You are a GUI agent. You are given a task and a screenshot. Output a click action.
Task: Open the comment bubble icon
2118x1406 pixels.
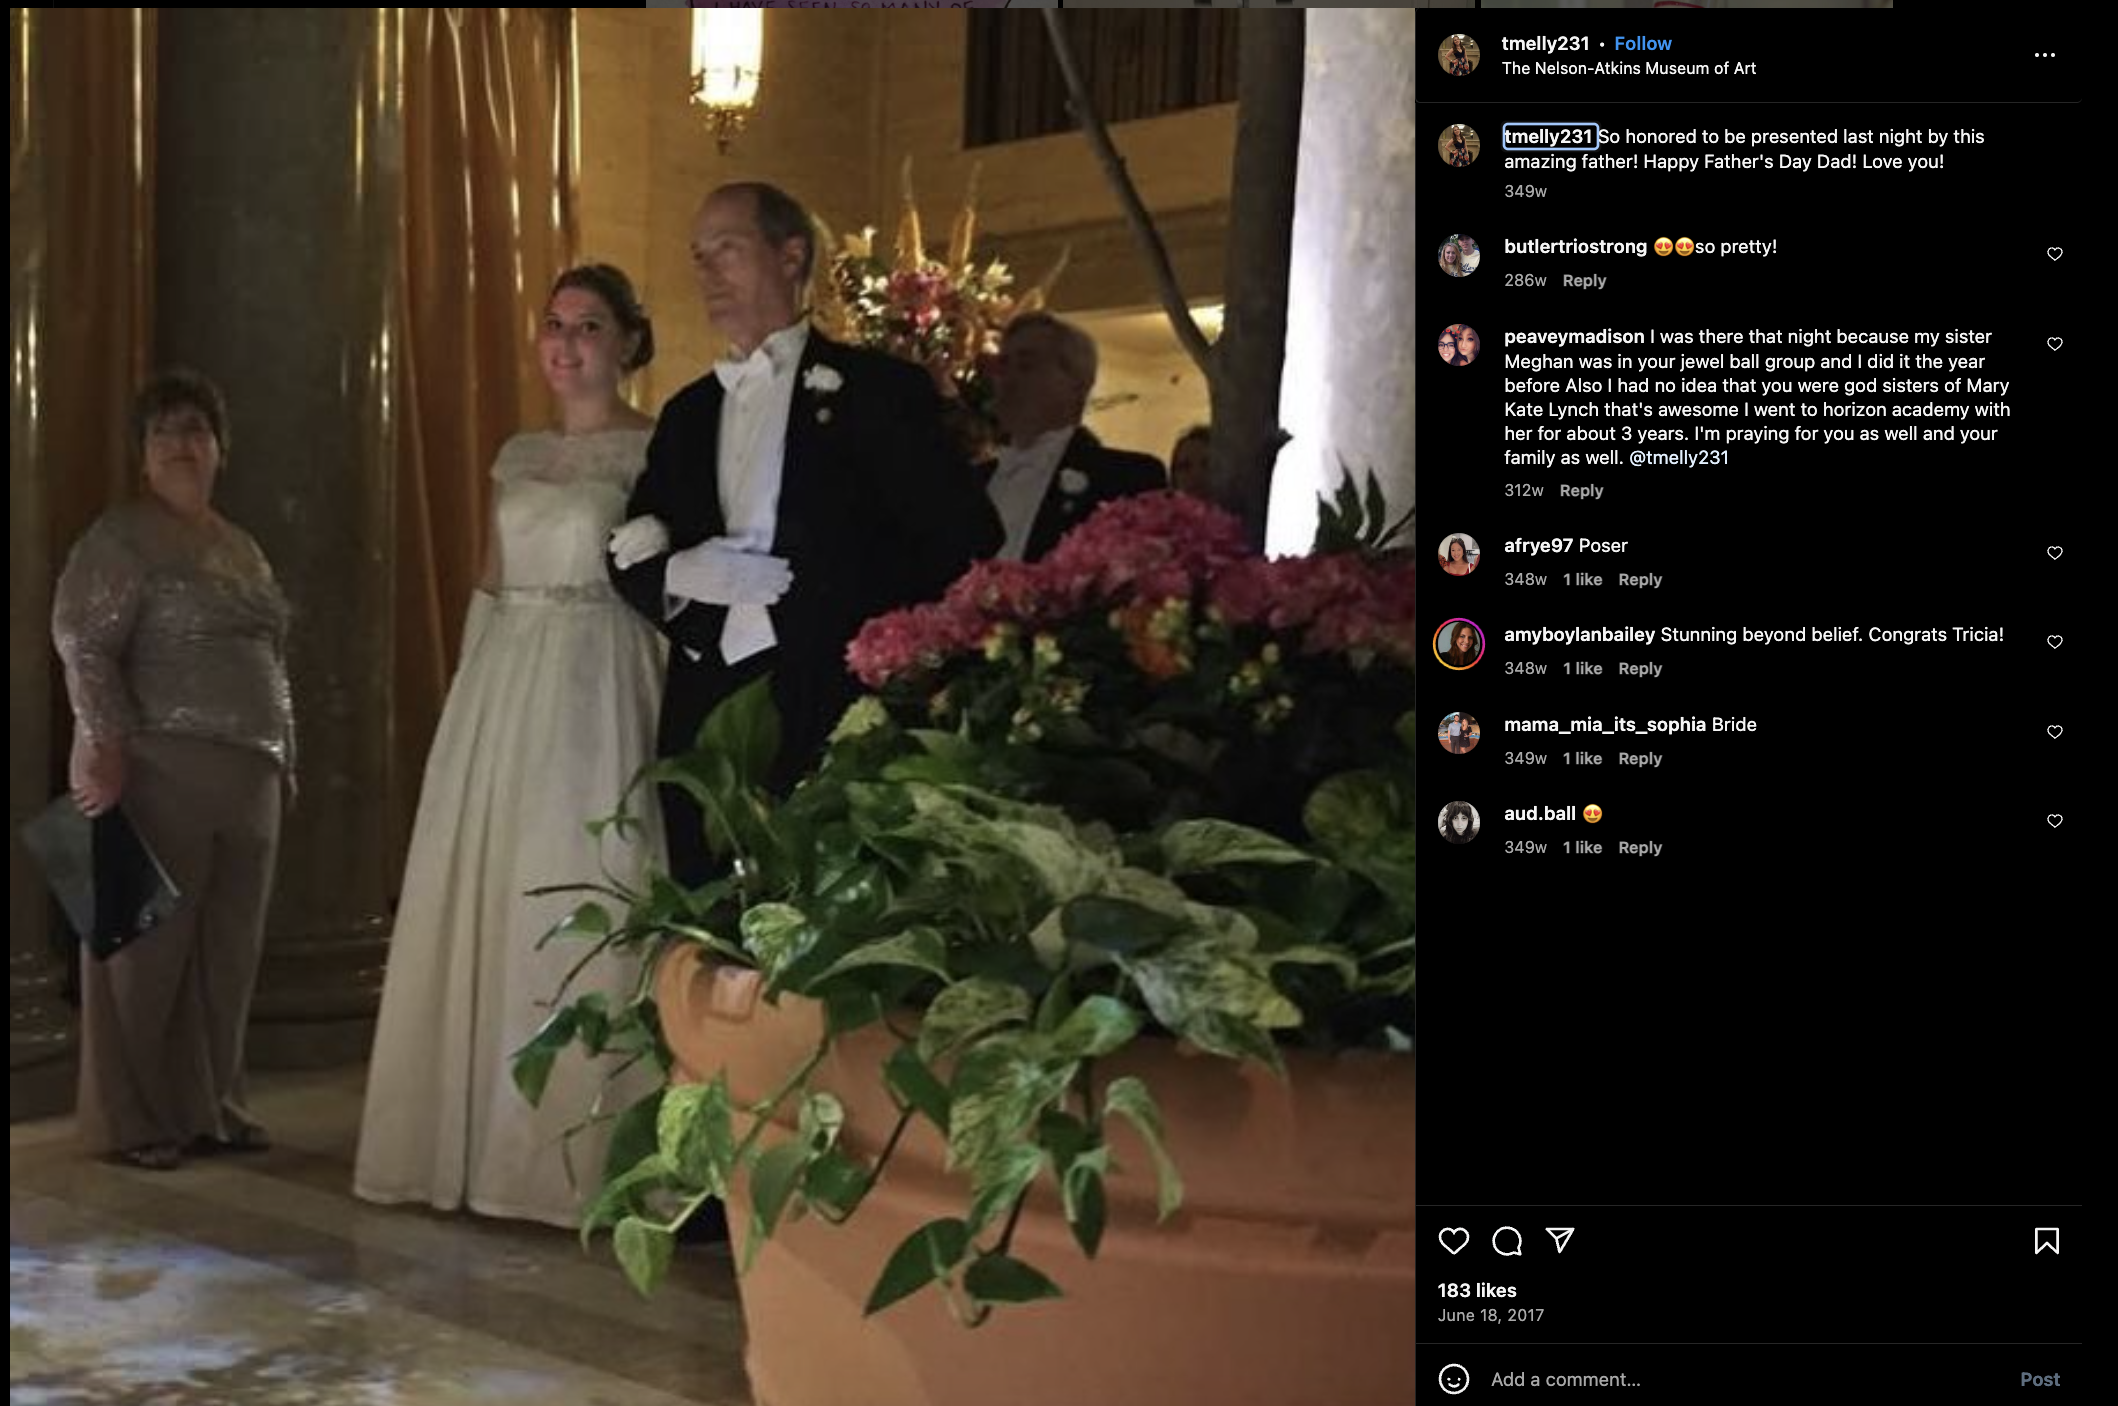click(1507, 1241)
